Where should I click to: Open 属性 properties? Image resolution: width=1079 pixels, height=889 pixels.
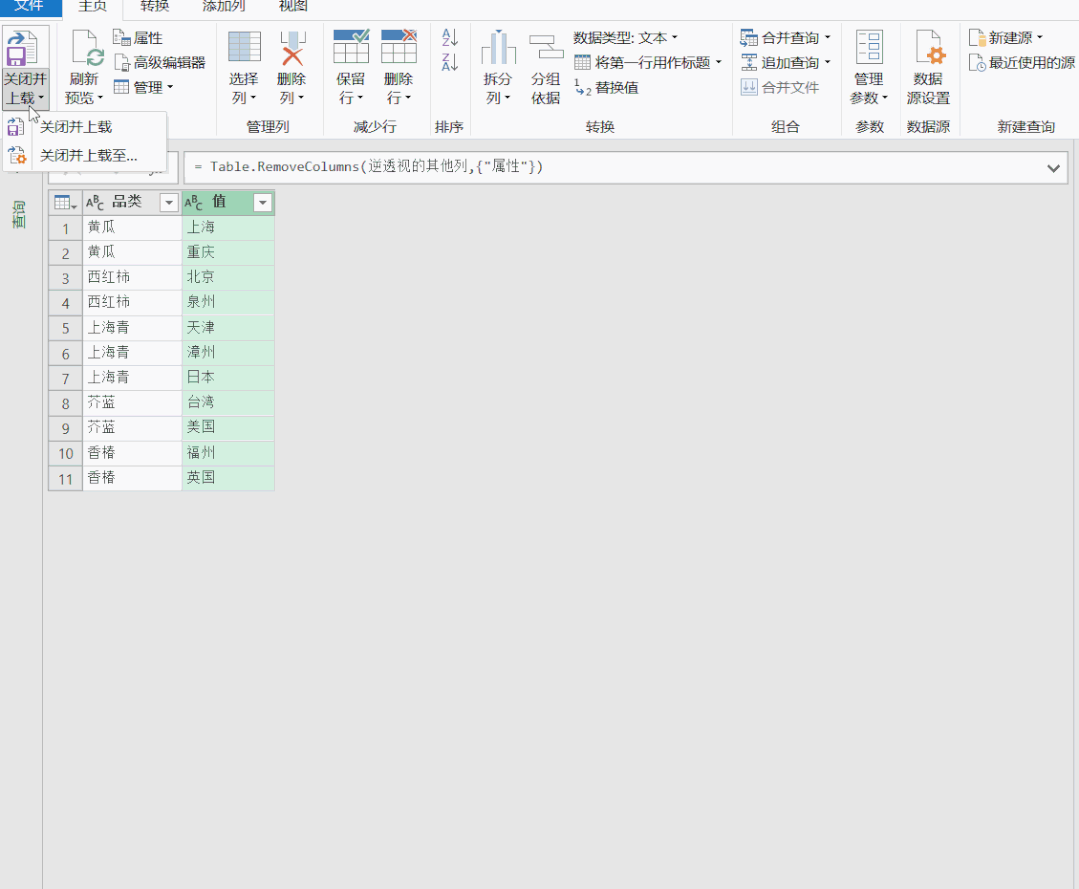[138, 38]
